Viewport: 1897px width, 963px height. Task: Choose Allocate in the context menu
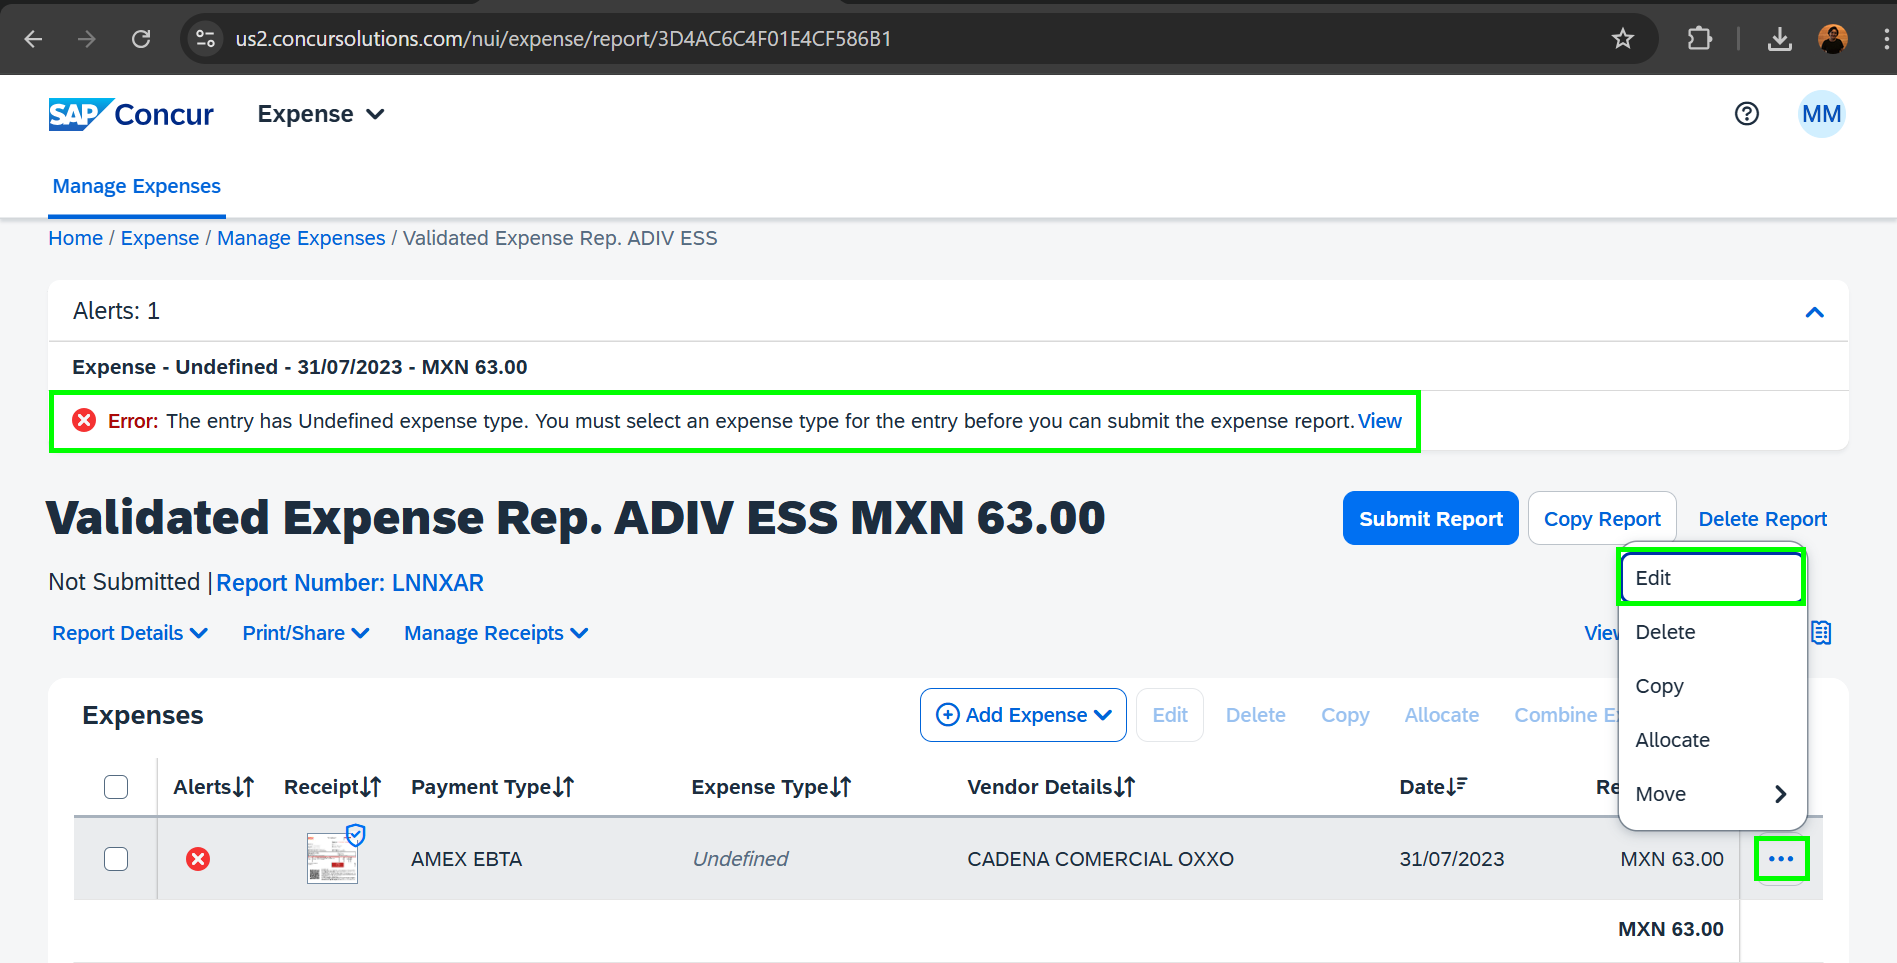1711,740
